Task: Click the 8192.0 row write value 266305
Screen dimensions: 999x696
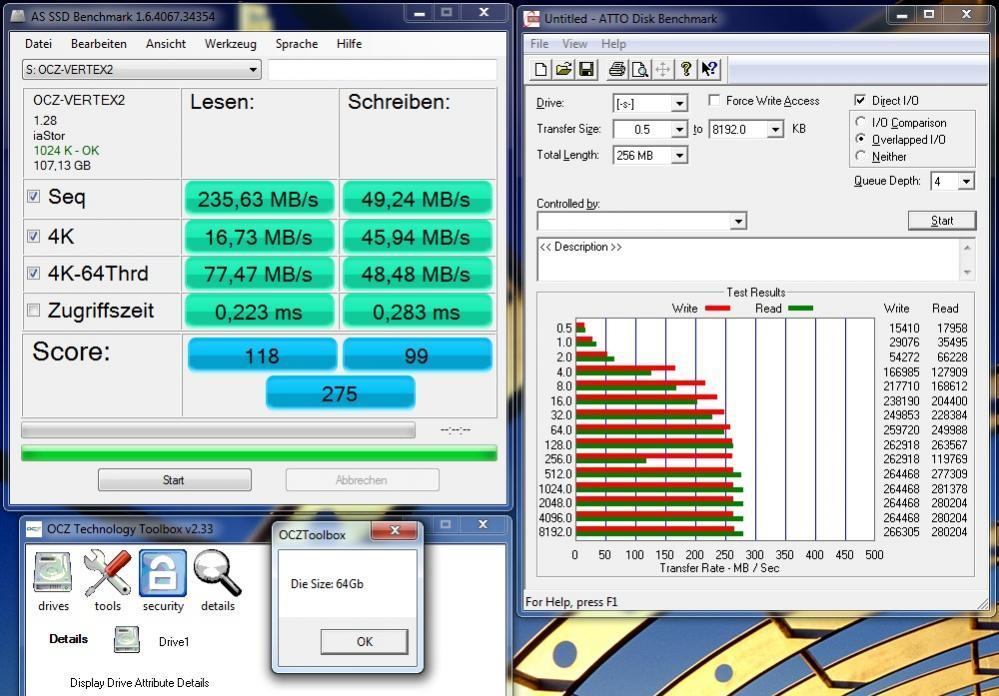Action: click(x=901, y=532)
